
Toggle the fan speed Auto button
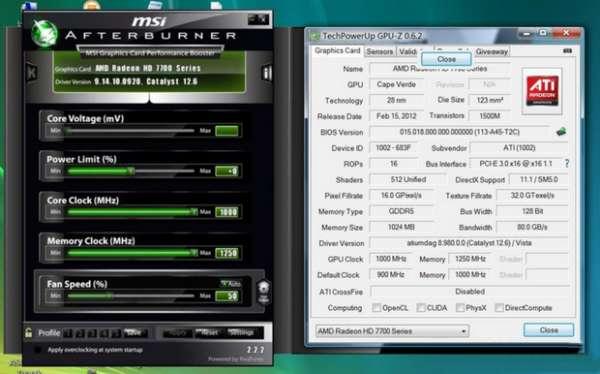click(x=231, y=284)
